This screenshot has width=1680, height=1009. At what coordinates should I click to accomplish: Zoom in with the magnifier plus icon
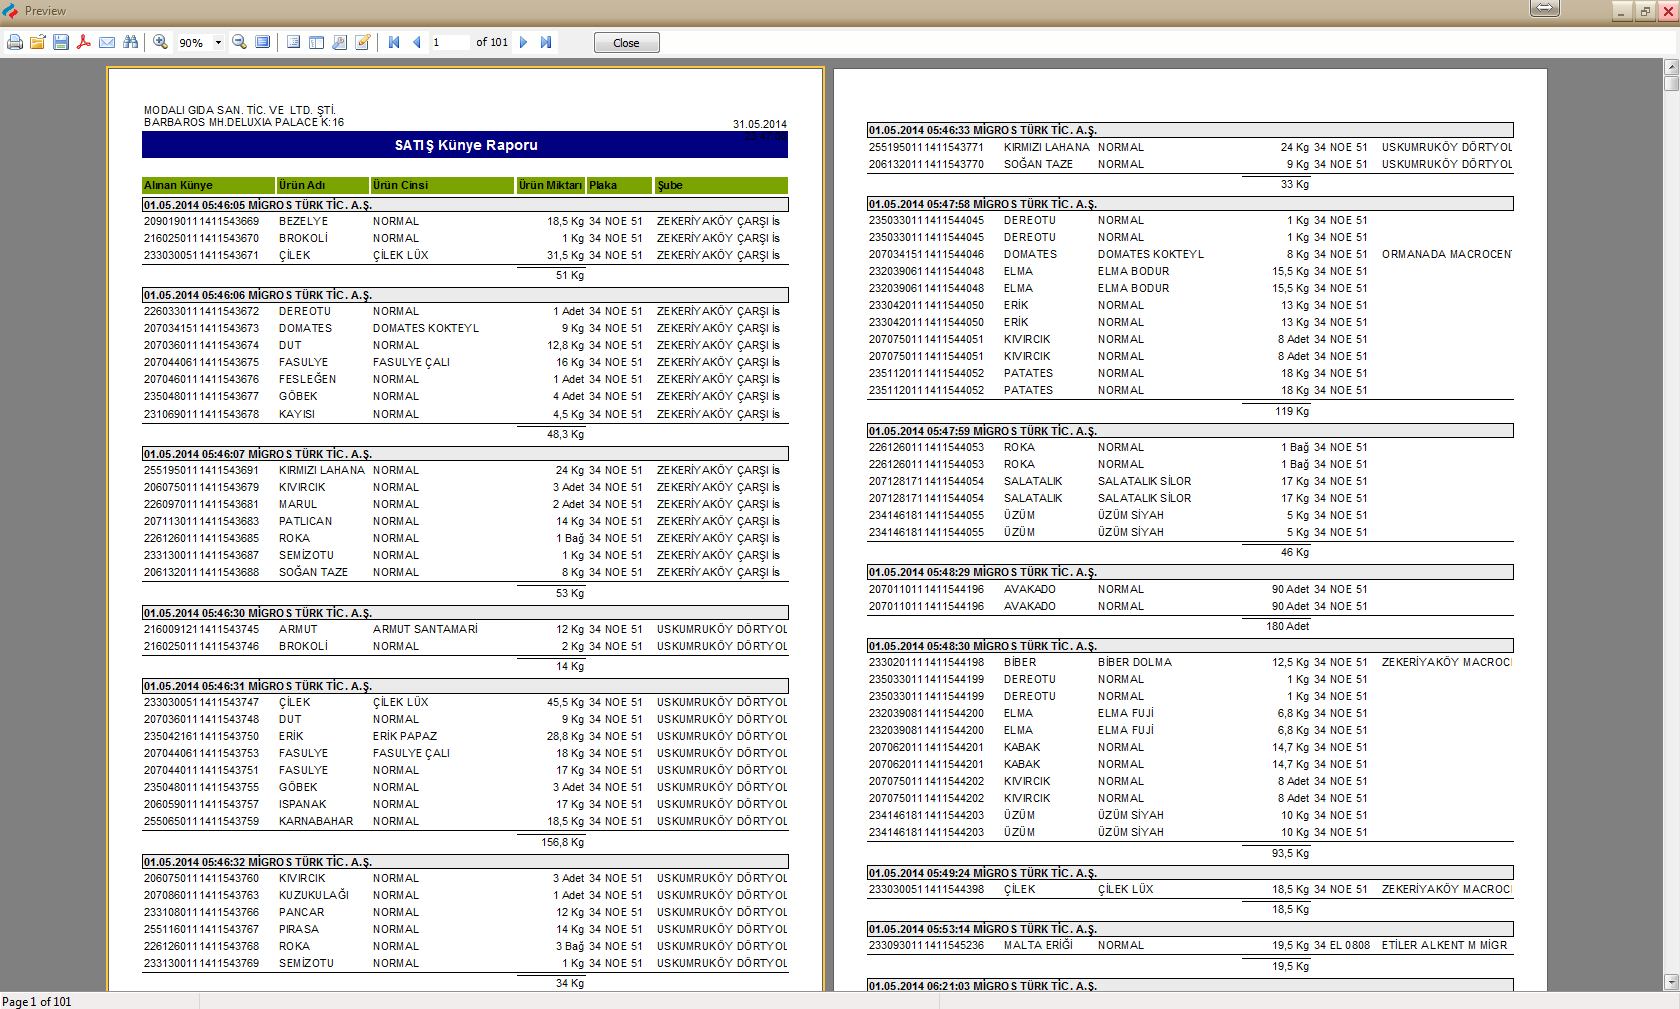click(160, 42)
